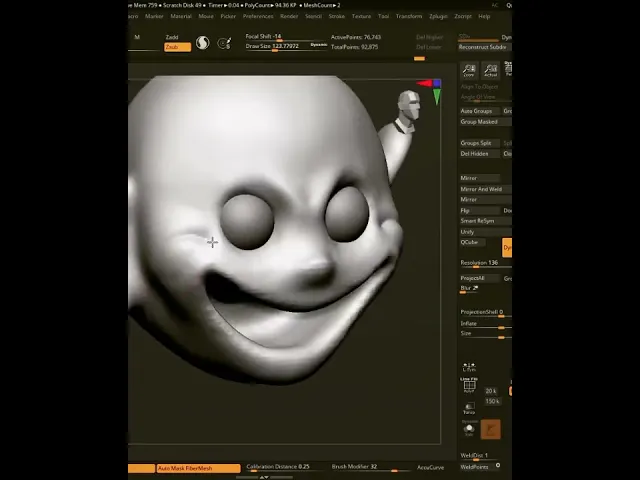Open the Transform menu

tap(409, 16)
